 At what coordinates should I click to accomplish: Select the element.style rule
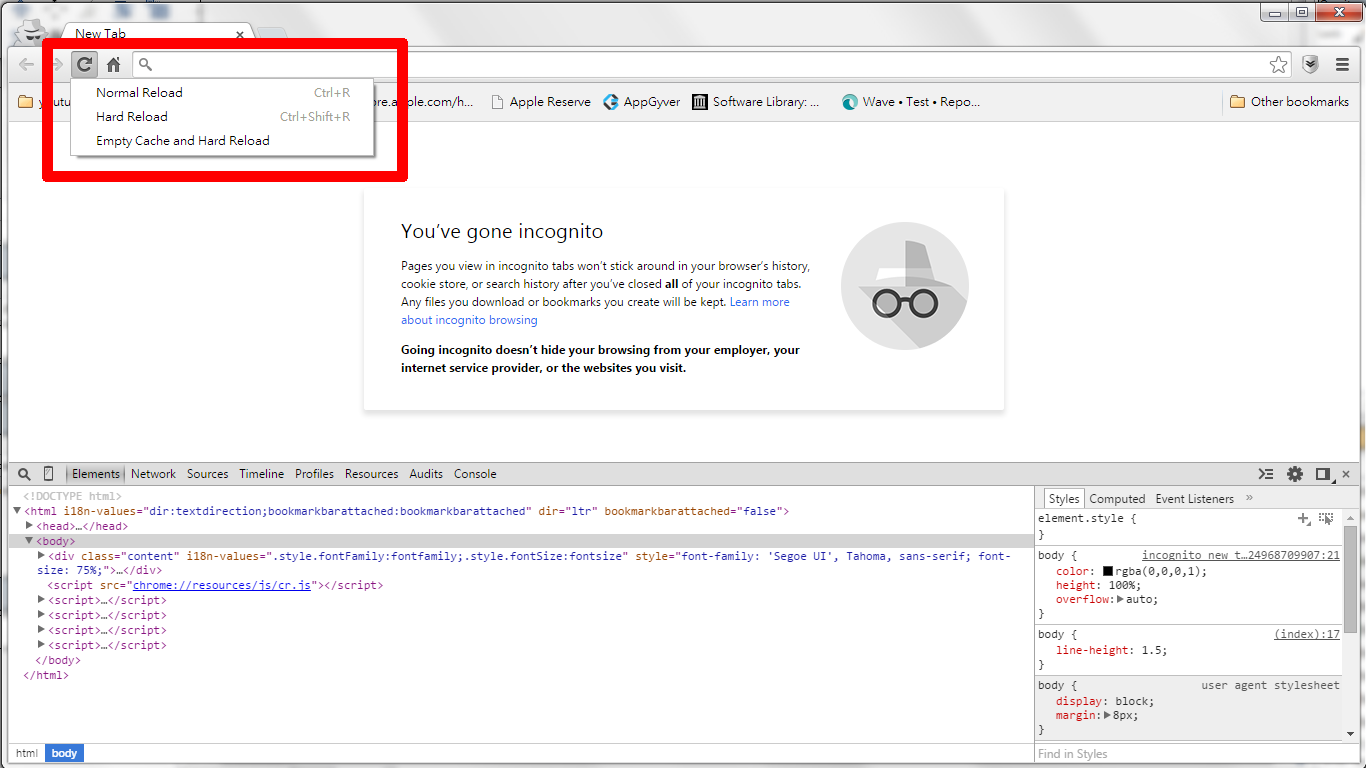coord(1087,519)
